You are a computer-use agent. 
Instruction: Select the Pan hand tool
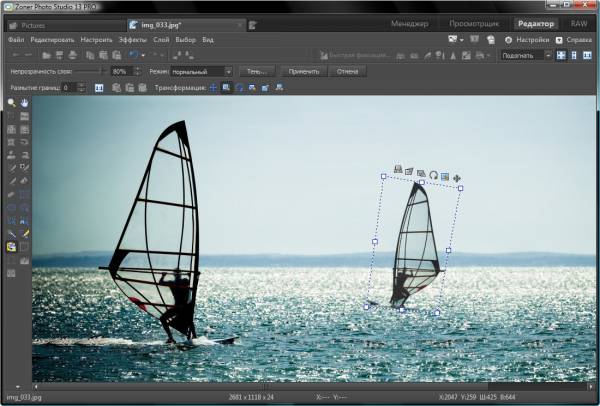pyautogui.click(x=25, y=103)
